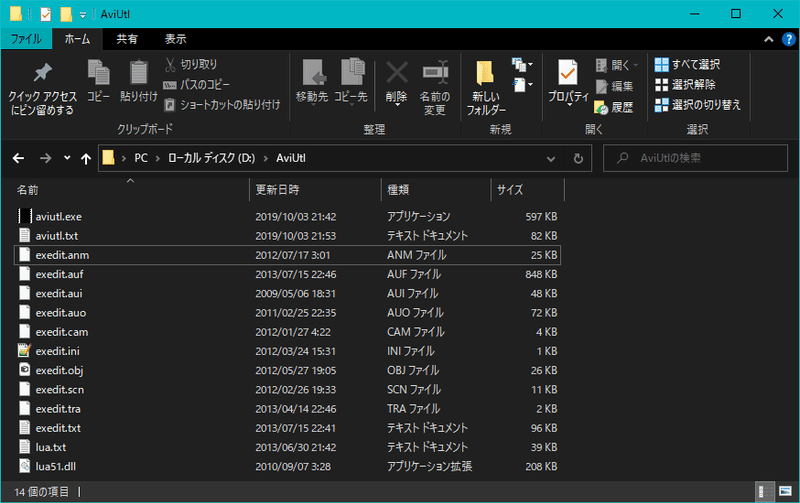Click the History (履歴) ribbon command
Viewport: 800px width, 503px height.
614,107
